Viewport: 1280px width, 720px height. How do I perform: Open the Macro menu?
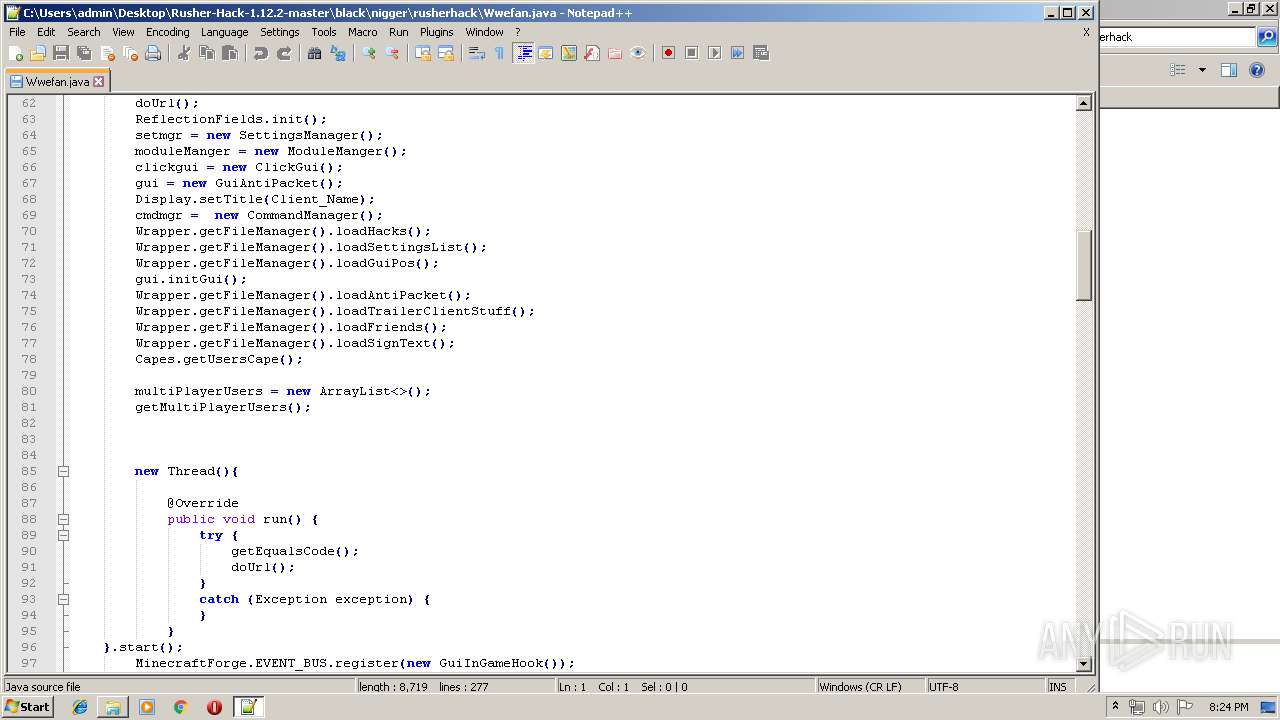click(362, 32)
